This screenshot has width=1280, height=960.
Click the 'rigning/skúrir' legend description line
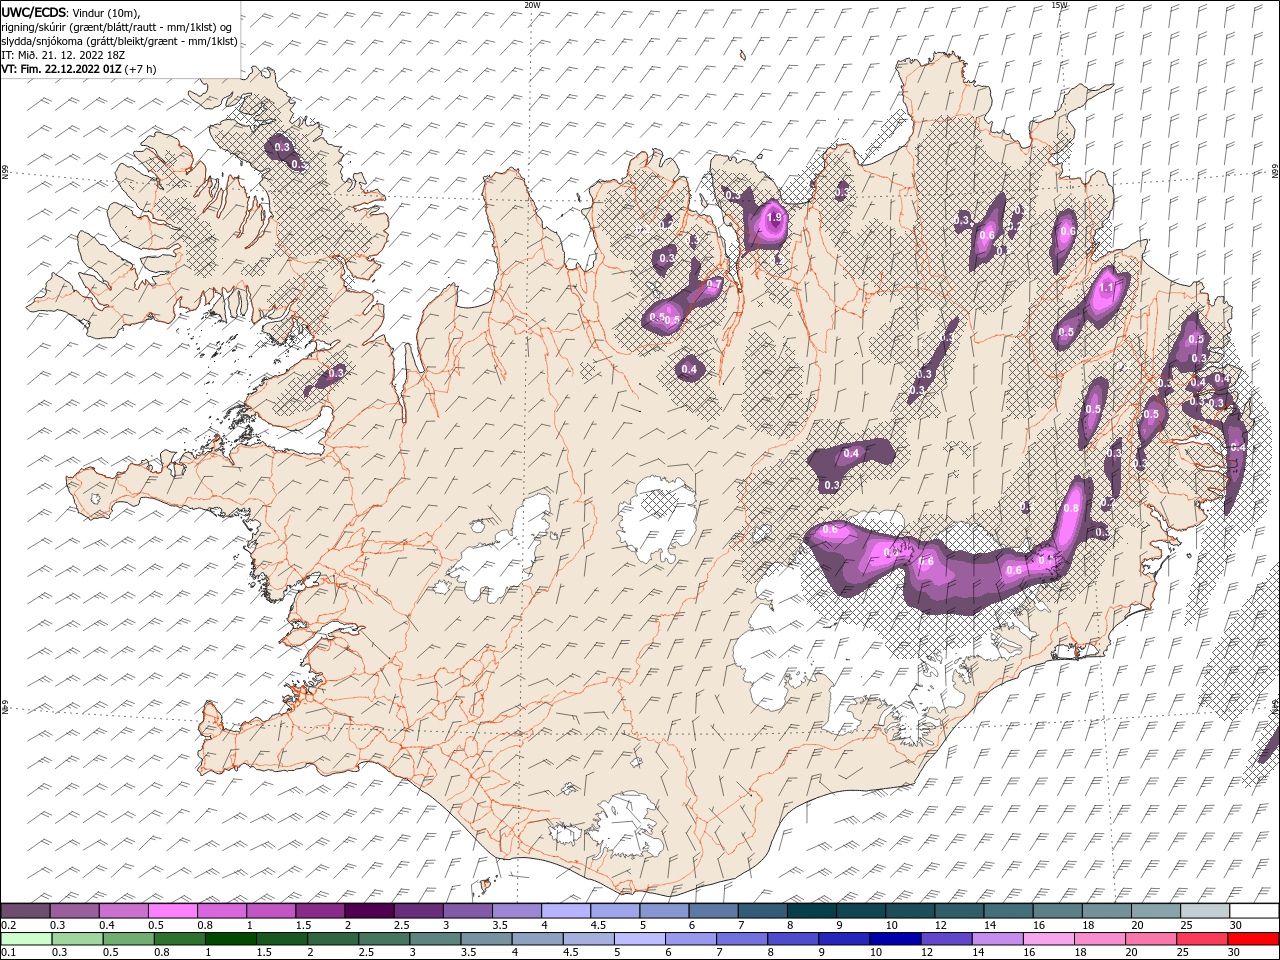pos(116,27)
